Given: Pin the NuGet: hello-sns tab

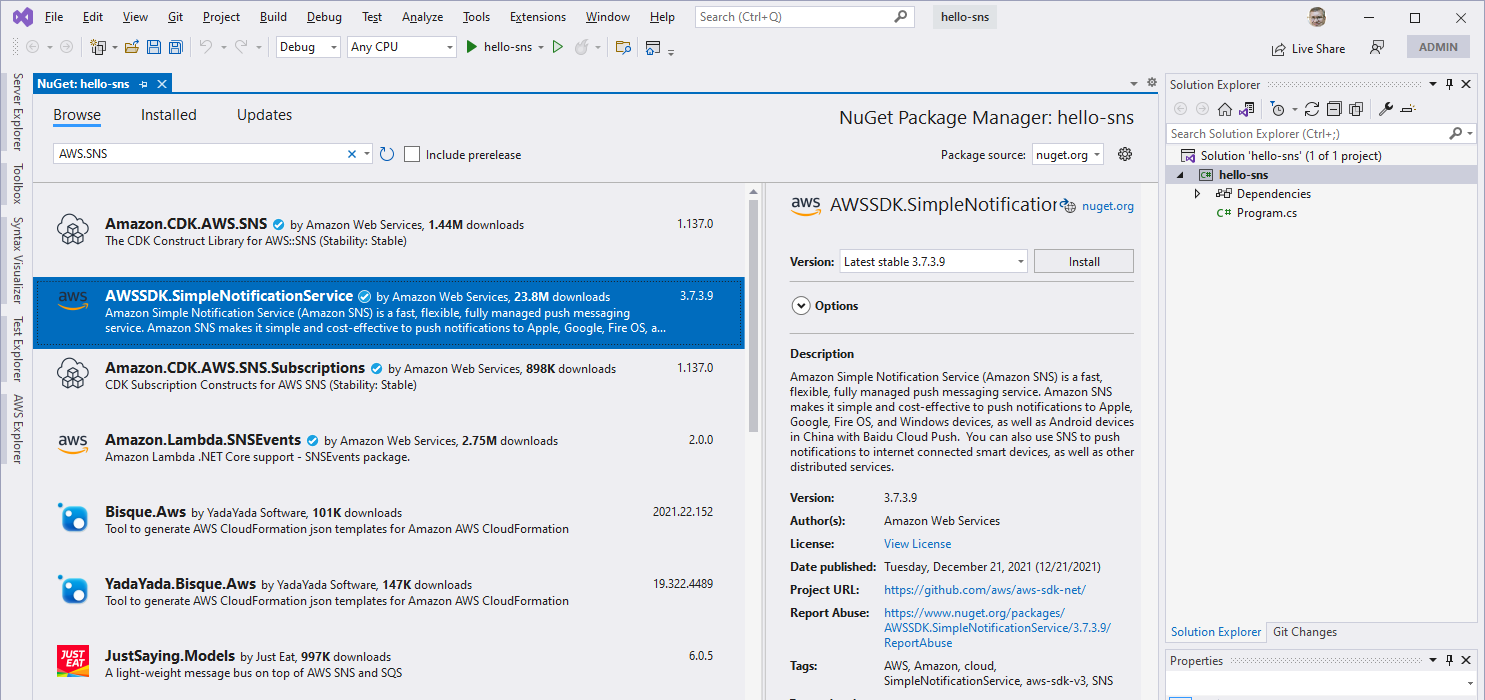Looking at the screenshot, I should point(143,84).
